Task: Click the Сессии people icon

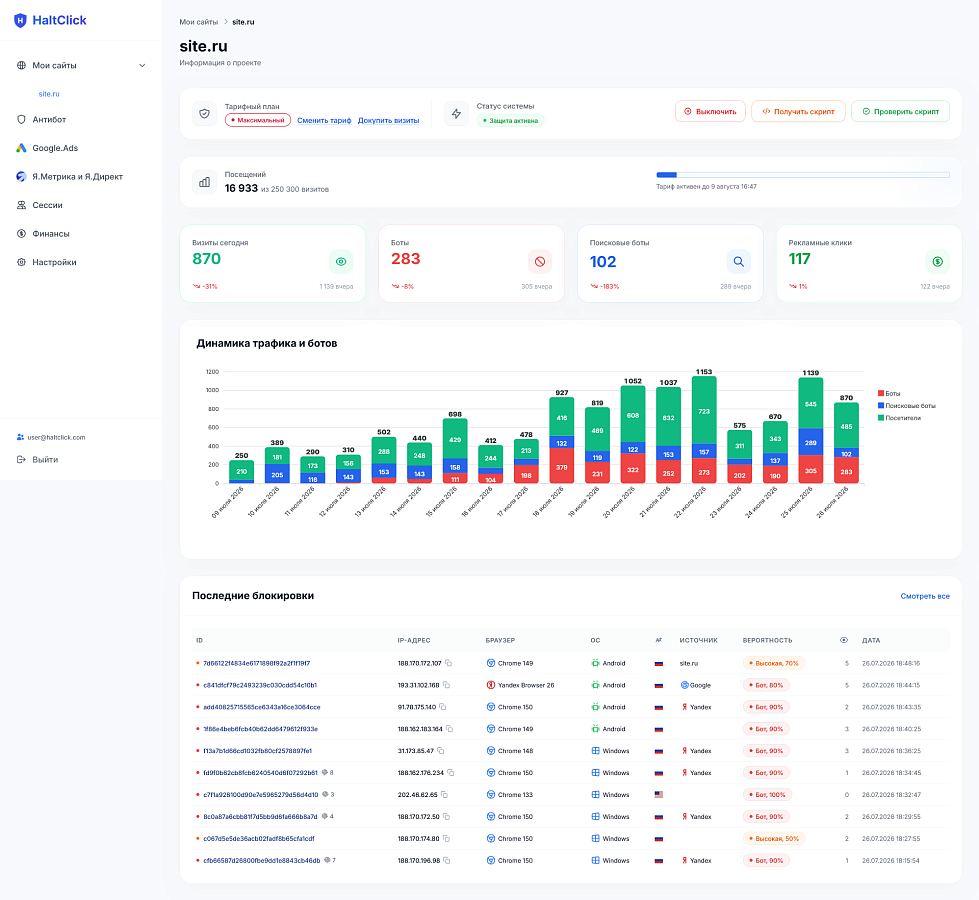Action: (21, 205)
